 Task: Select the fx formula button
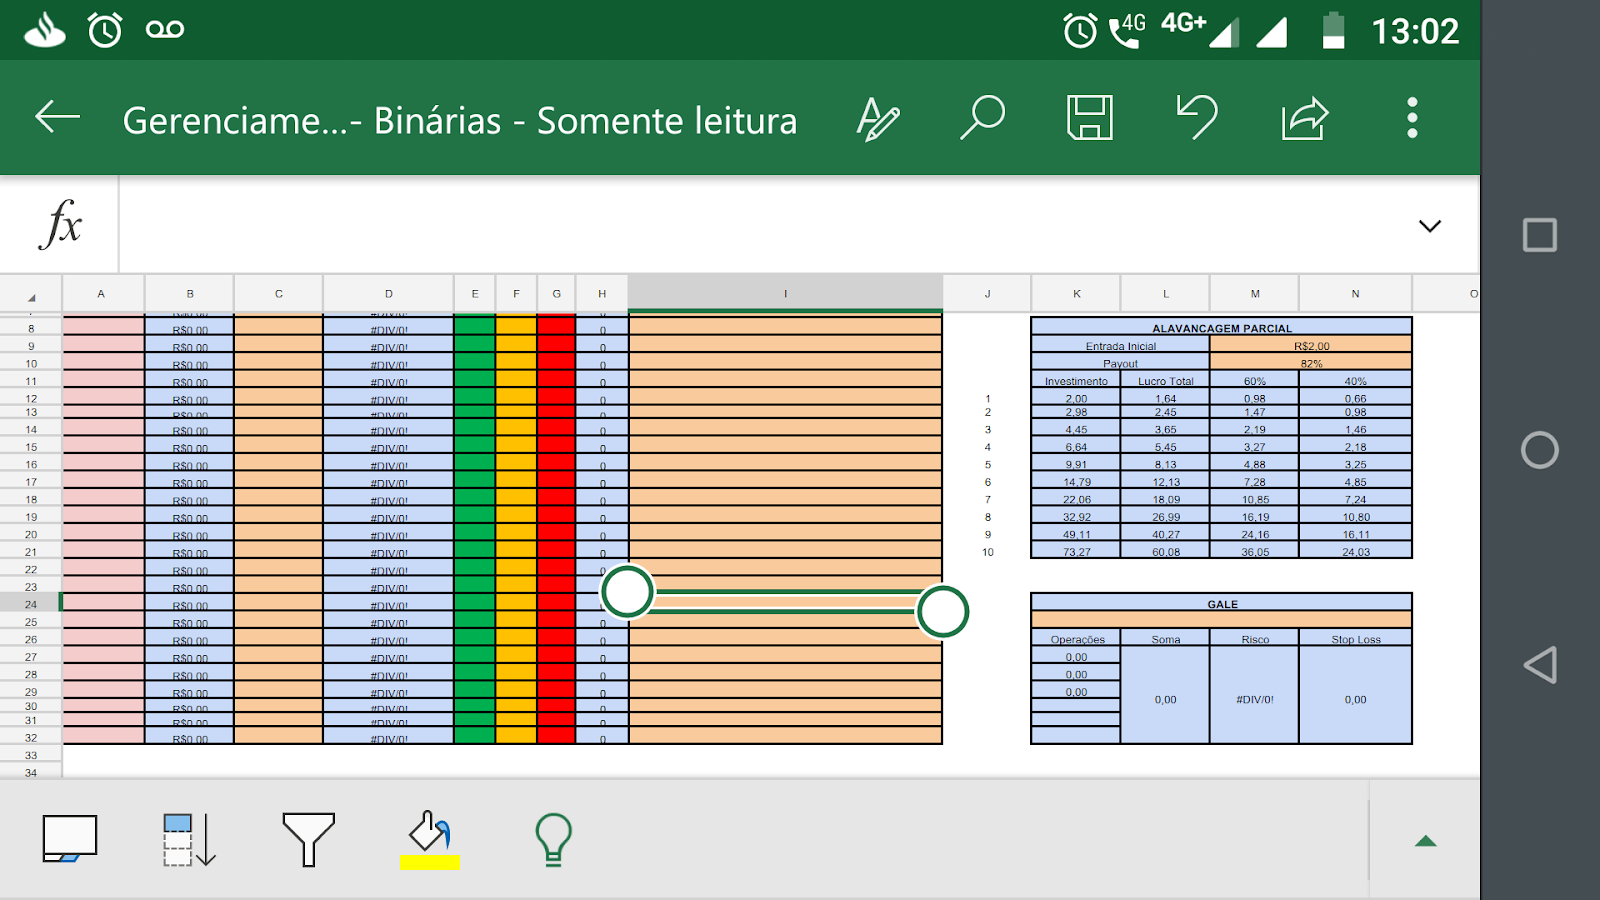point(62,224)
